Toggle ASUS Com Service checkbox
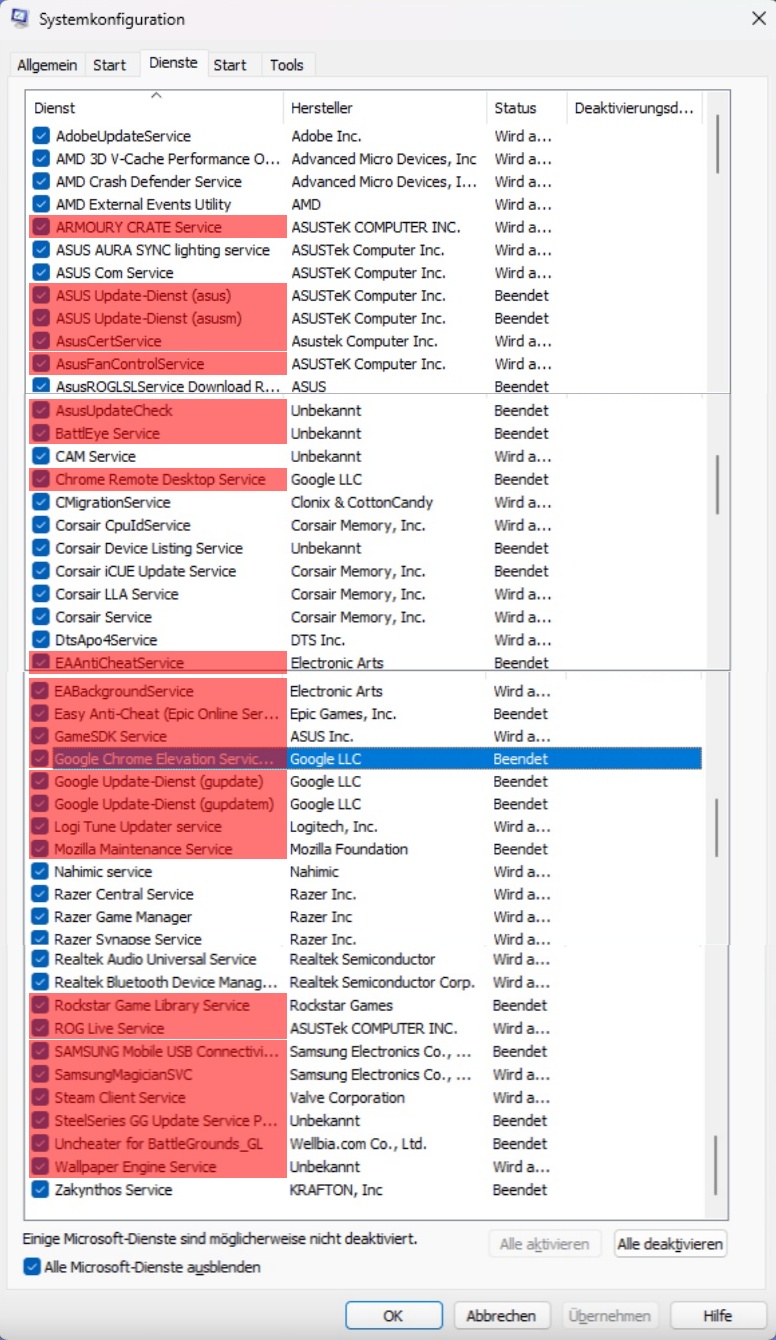 [x=41, y=273]
